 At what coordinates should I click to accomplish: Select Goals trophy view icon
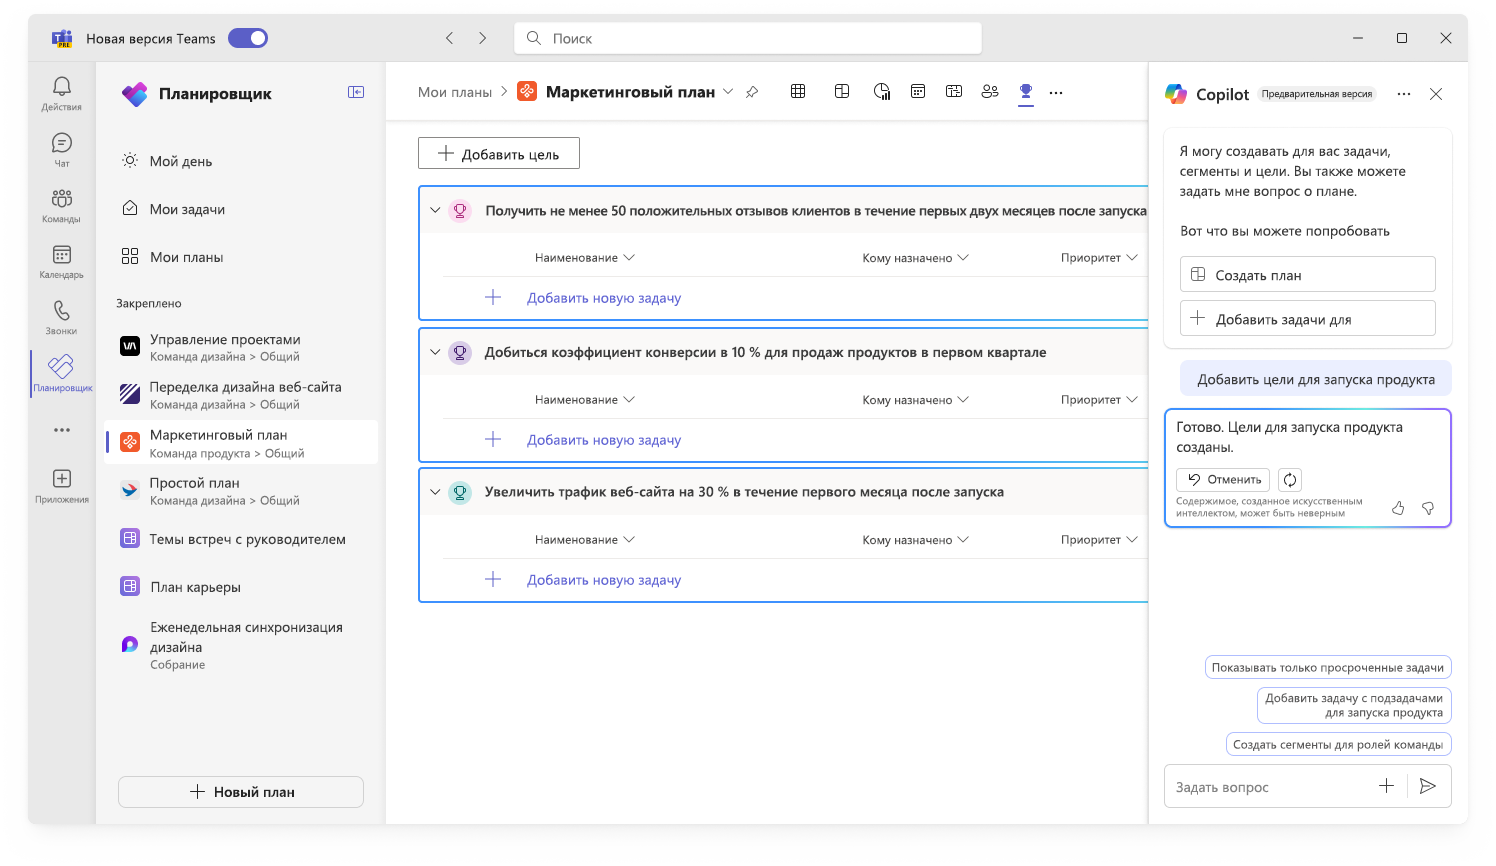1026,91
